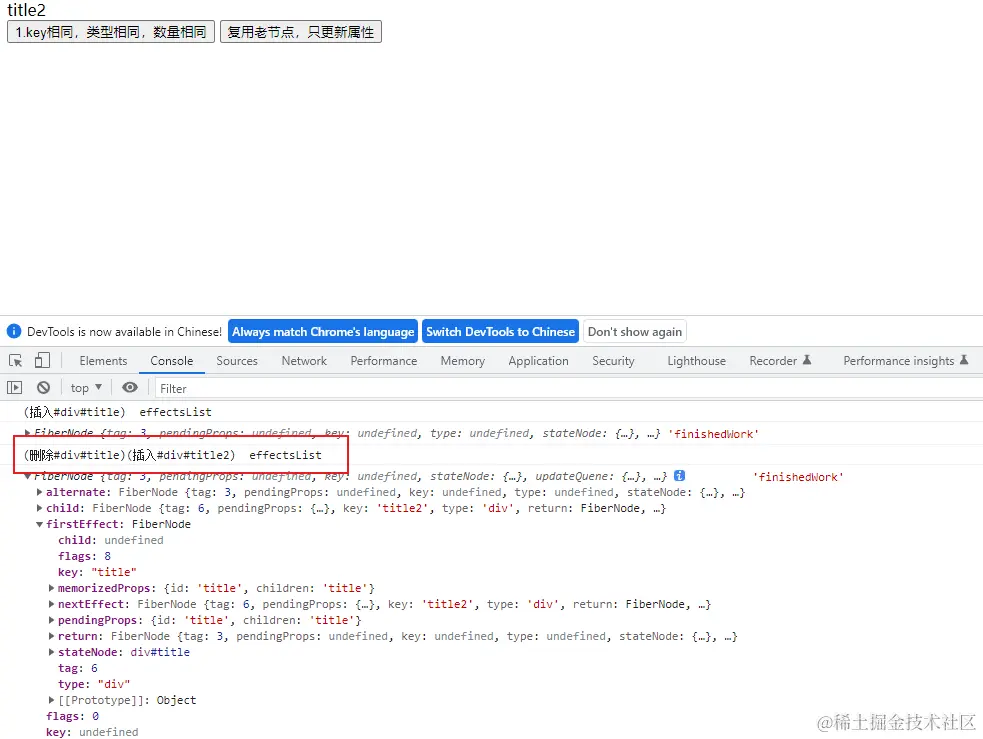Open the Lighthouse tab
The width and height of the screenshot is (983, 739).
[x=697, y=361]
